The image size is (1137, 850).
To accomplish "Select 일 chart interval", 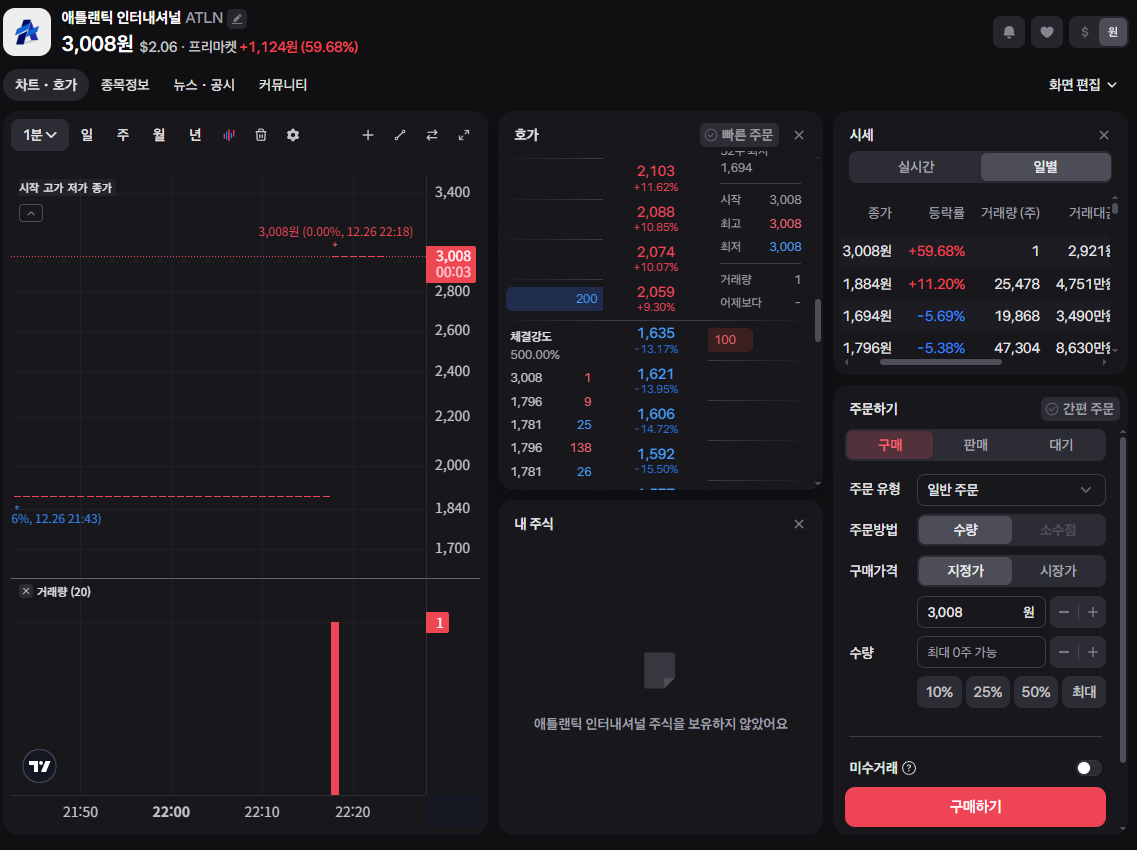I will pos(87,135).
